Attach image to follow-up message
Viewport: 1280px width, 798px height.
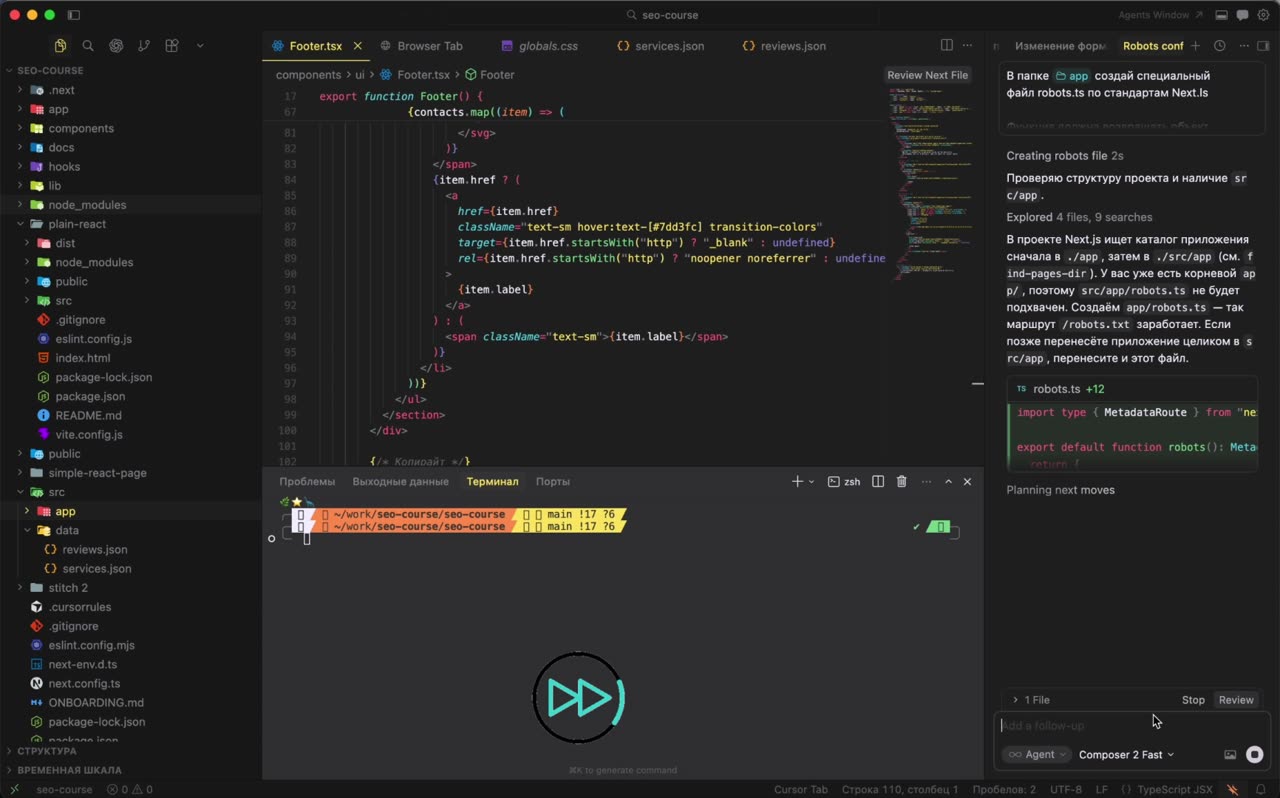(x=1230, y=755)
